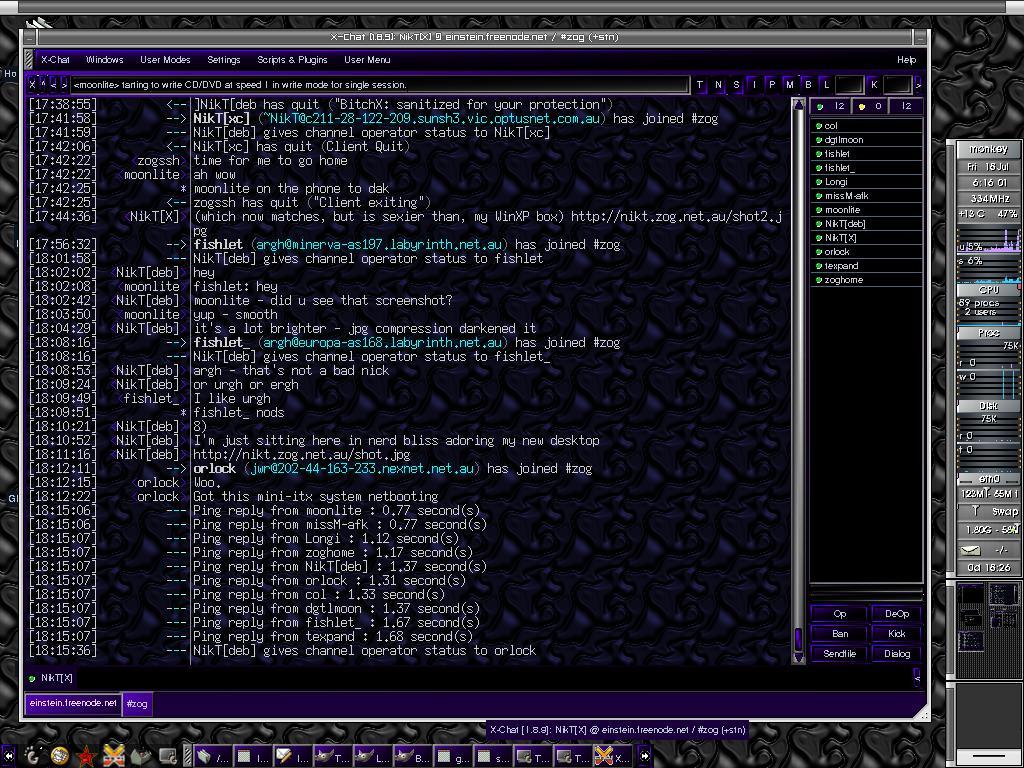The image size is (1024, 768).
Task: Click the X-Chat taskbar entry icon
Action: (604, 756)
